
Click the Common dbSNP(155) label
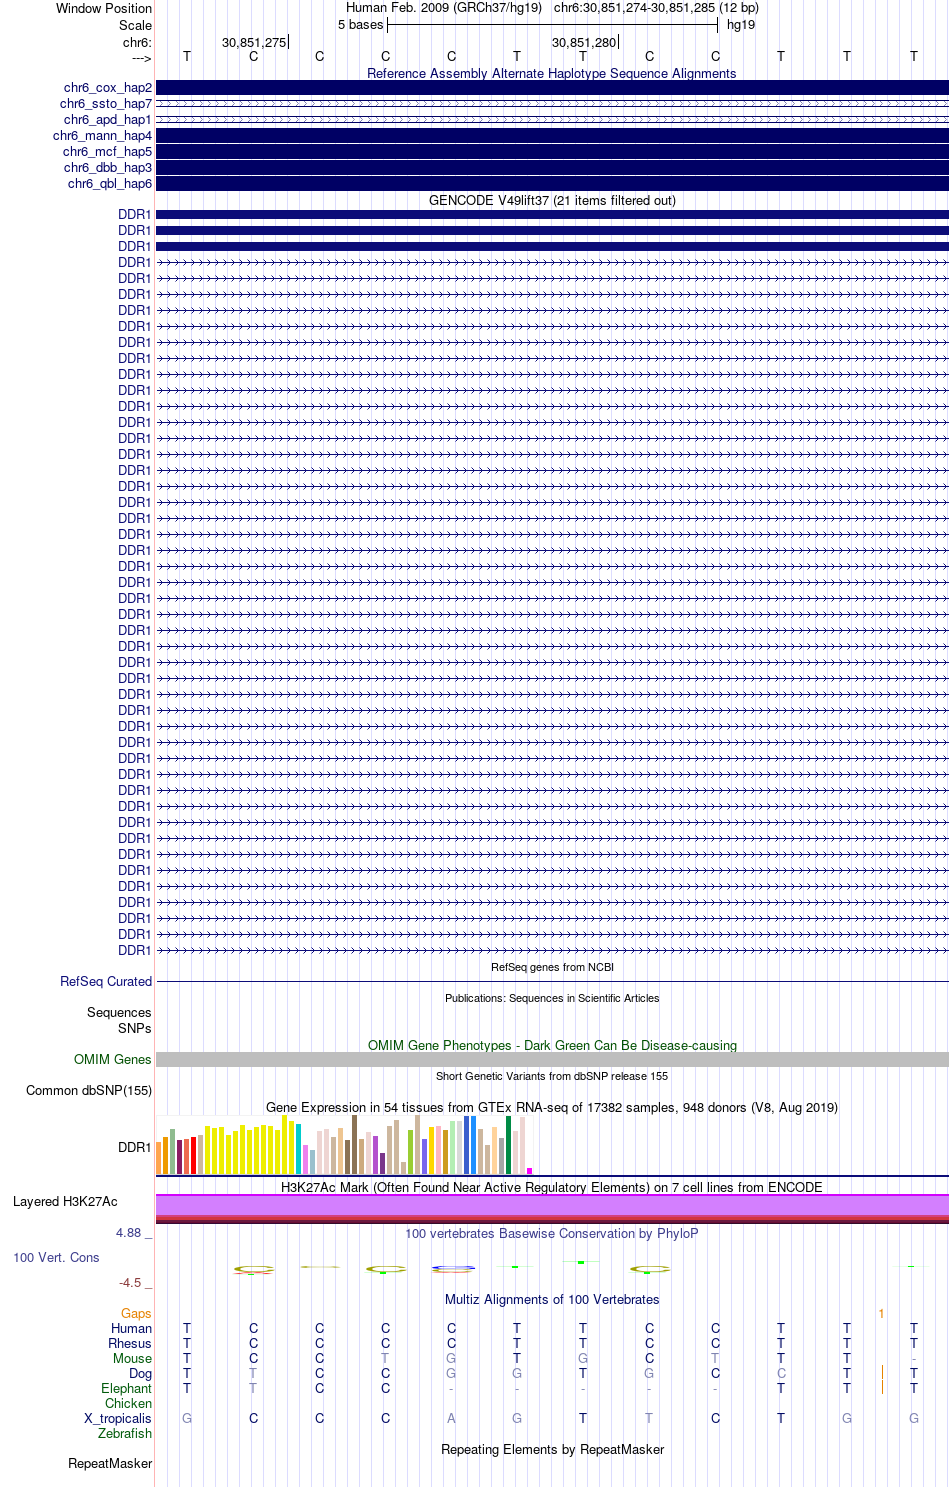[x=89, y=1091]
